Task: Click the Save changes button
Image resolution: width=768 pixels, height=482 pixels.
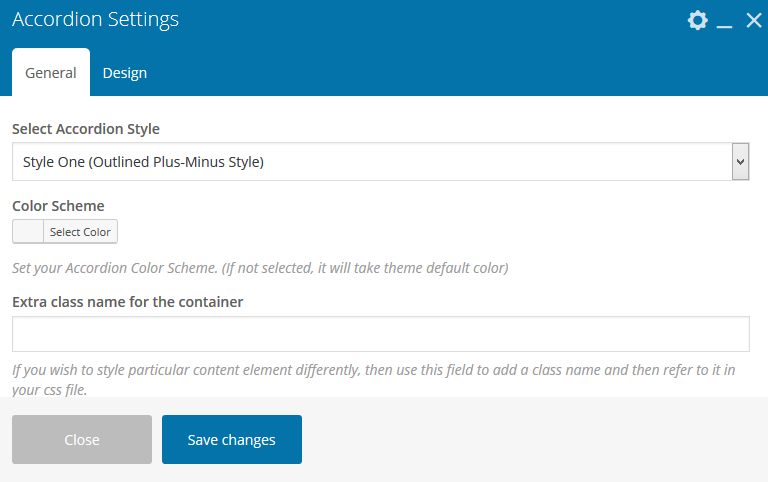Action: coord(232,440)
